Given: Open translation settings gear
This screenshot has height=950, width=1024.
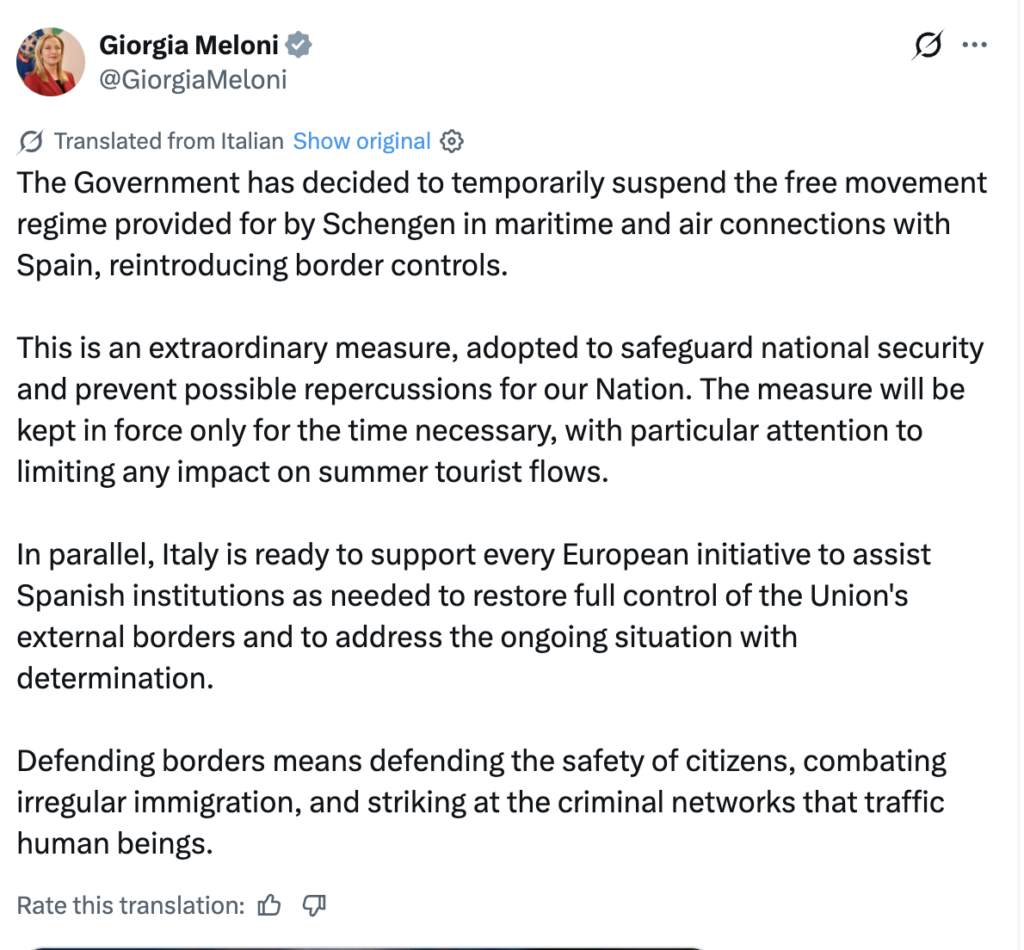Looking at the screenshot, I should [451, 141].
